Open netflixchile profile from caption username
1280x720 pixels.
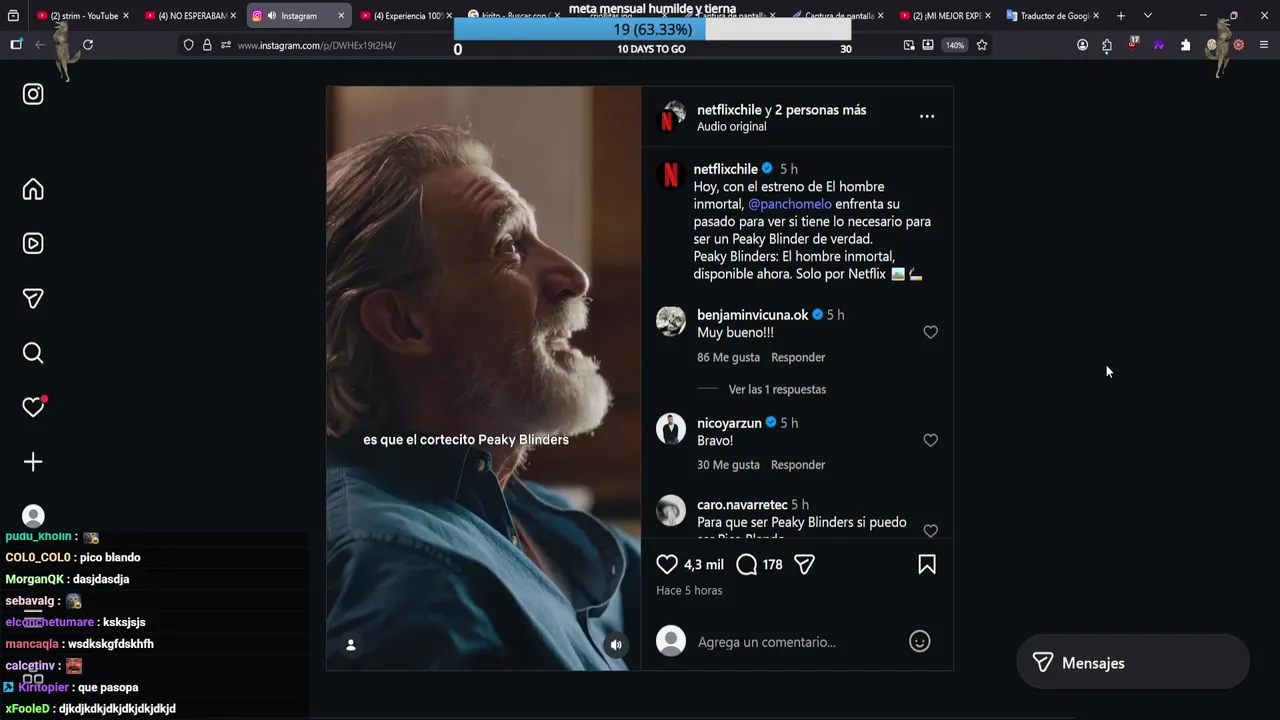[725, 169]
